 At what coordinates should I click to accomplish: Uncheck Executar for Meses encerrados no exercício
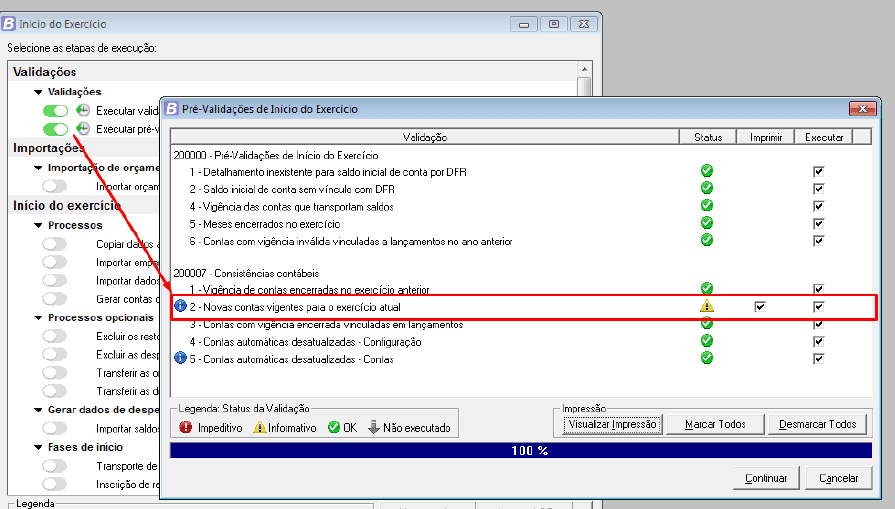click(819, 224)
